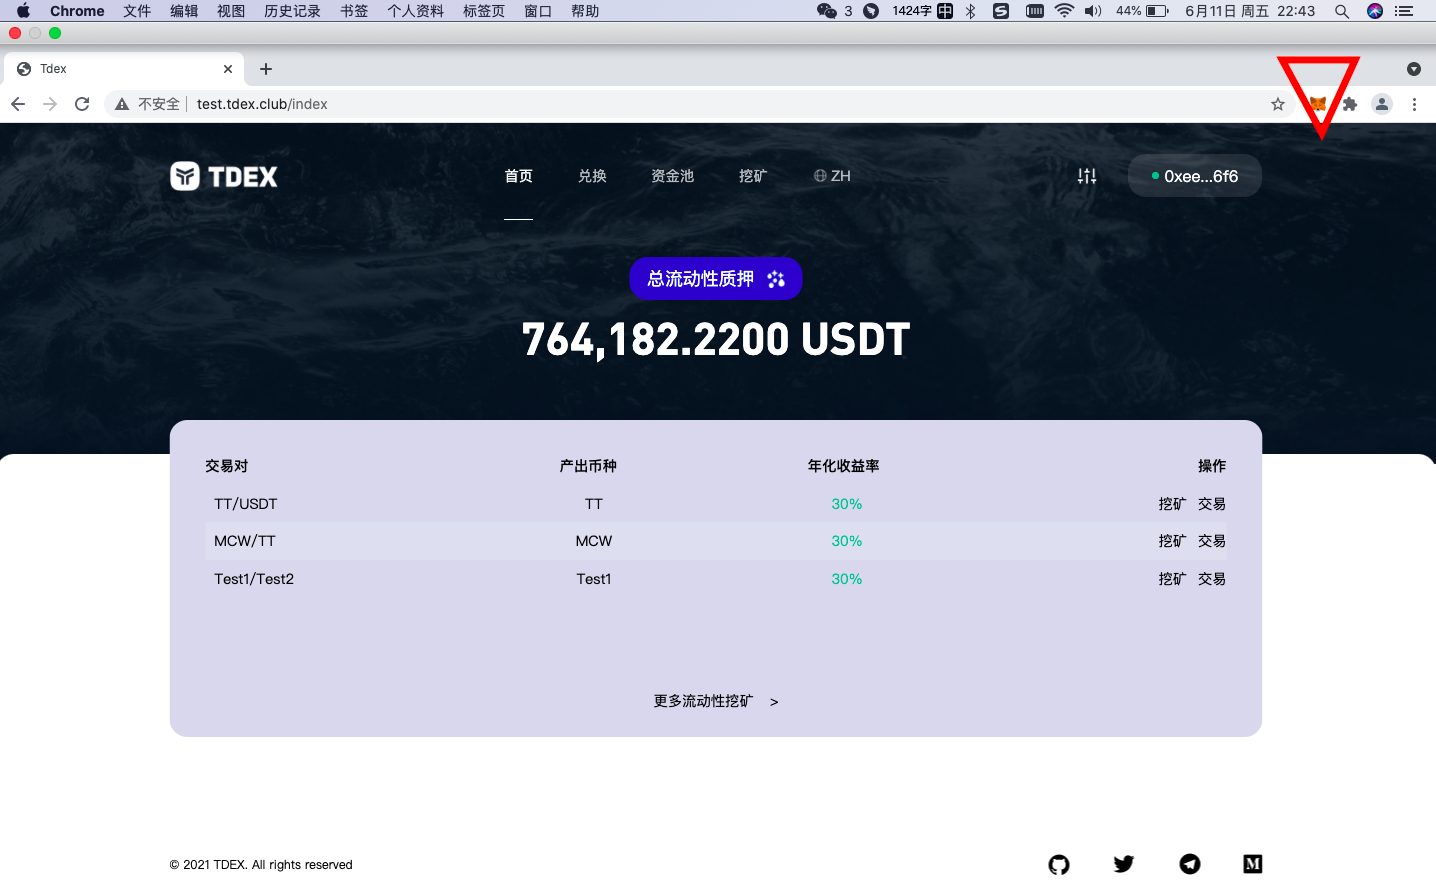The image size is (1436, 881).
Task: Click the TDEX logo
Action: tap(224, 176)
